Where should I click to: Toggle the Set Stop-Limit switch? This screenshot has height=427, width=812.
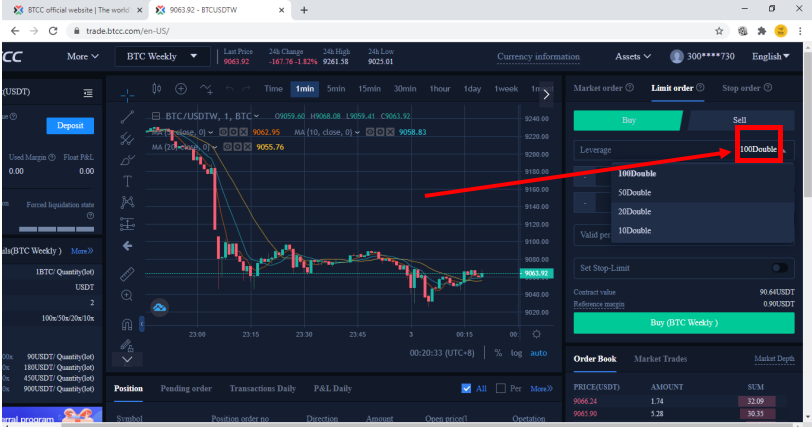[x=779, y=268]
